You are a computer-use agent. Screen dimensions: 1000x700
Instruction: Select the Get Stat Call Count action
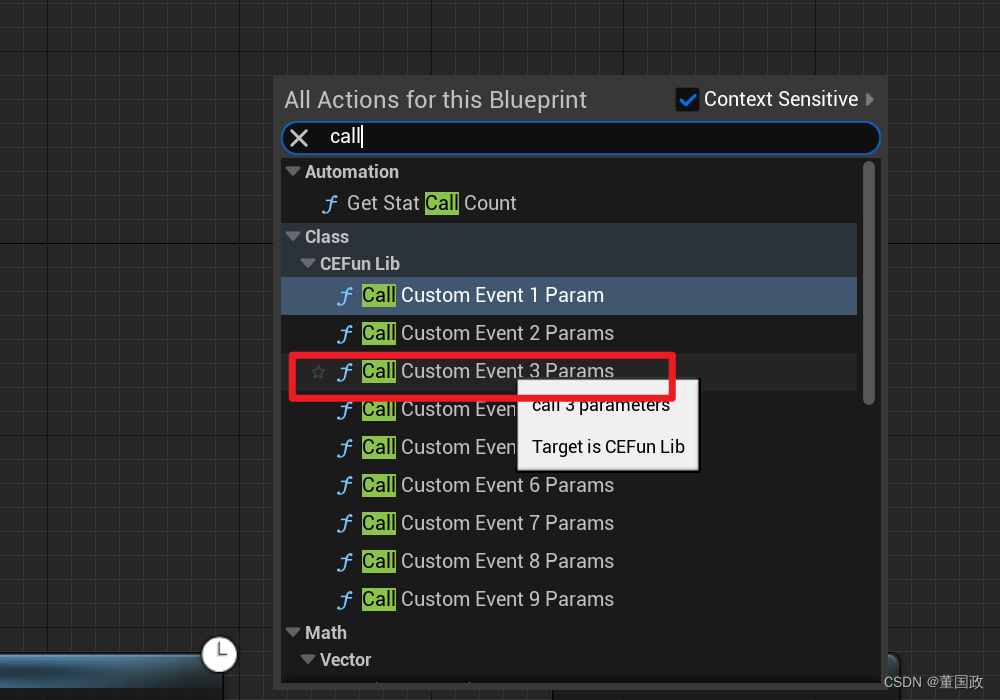click(x=430, y=203)
